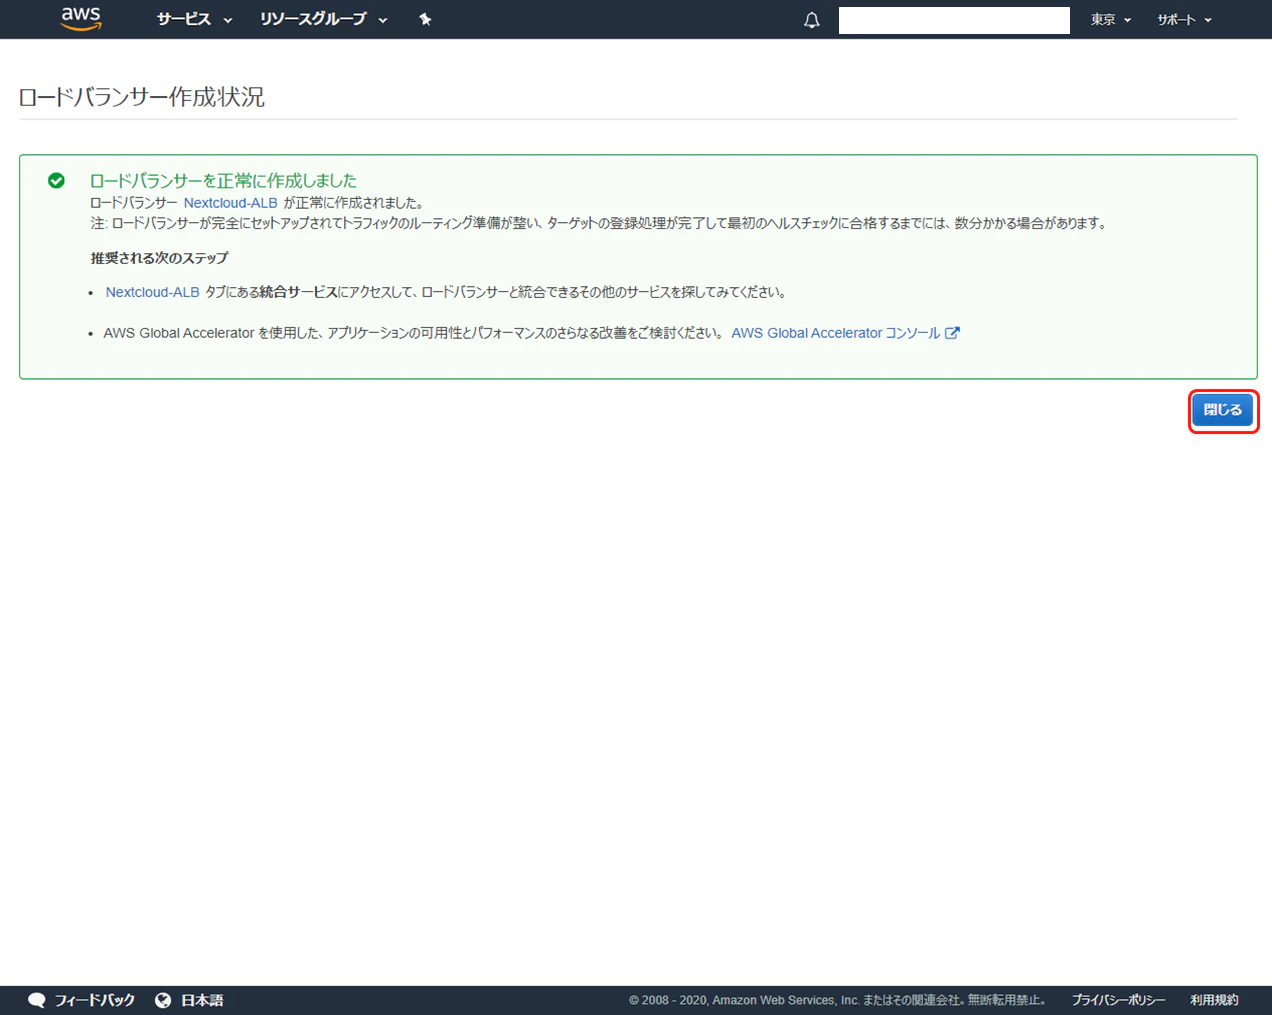Click the 推奨される次のステップ heading
The width and height of the screenshot is (1272, 1015).
pos(159,258)
